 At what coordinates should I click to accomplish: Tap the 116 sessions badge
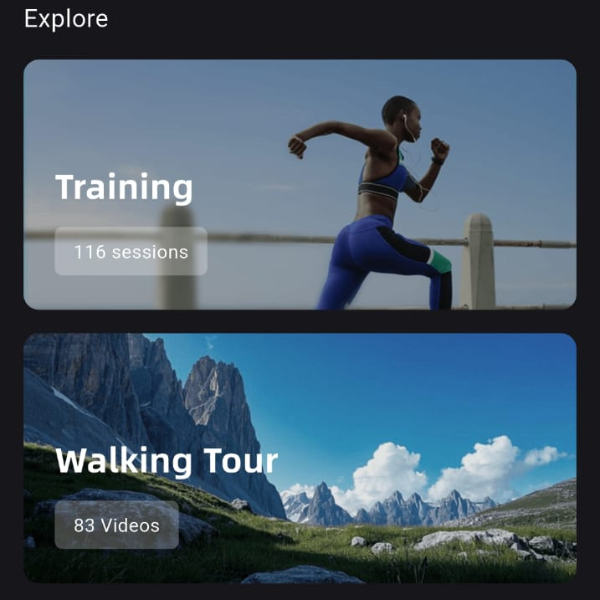coord(131,251)
